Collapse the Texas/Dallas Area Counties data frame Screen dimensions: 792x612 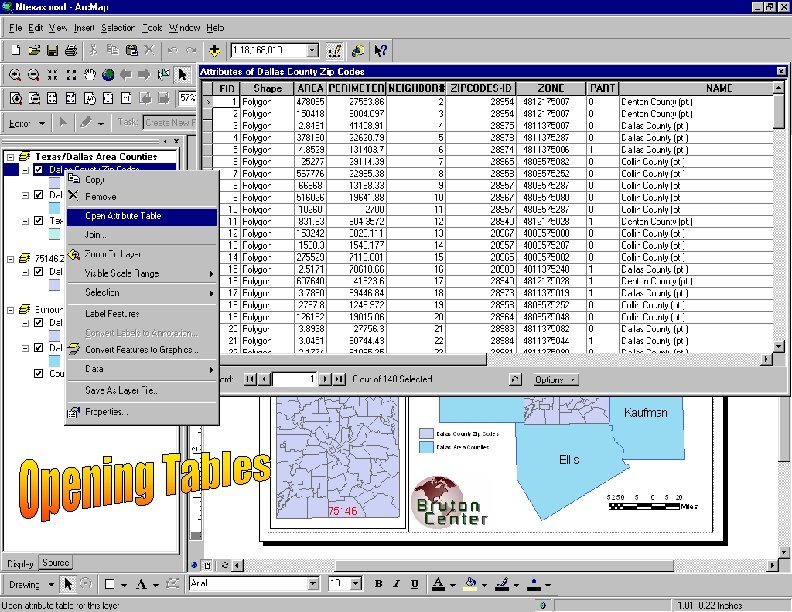tap(11, 157)
